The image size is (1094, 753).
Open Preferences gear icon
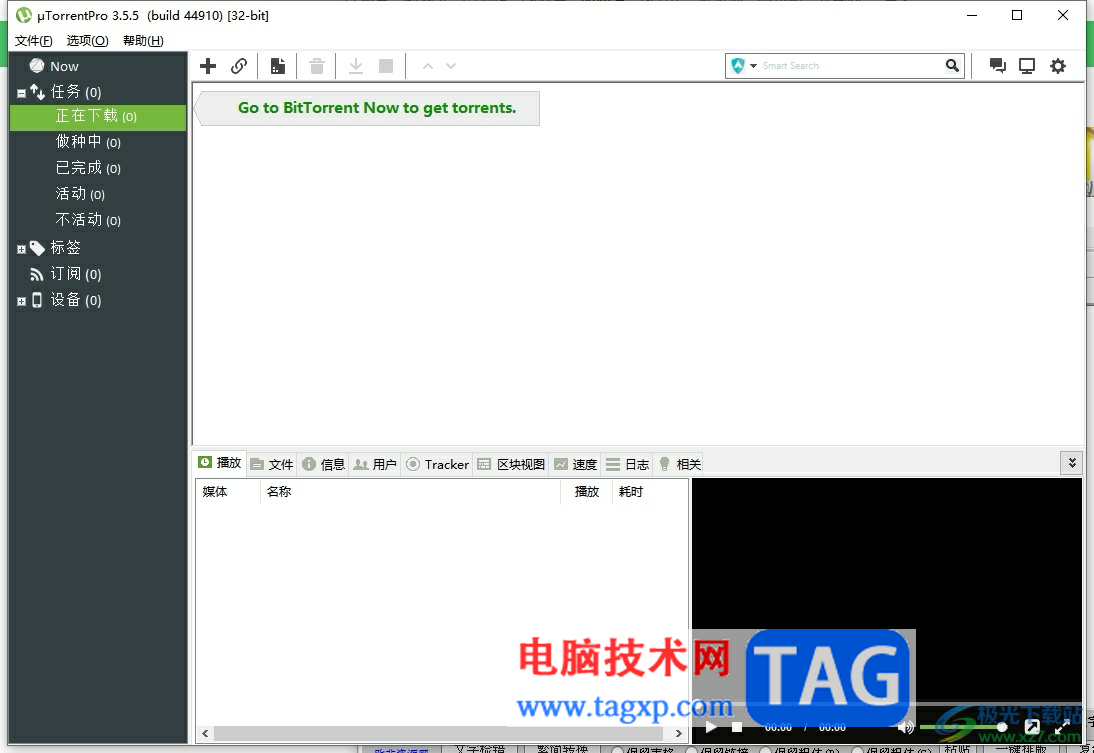tap(1058, 66)
